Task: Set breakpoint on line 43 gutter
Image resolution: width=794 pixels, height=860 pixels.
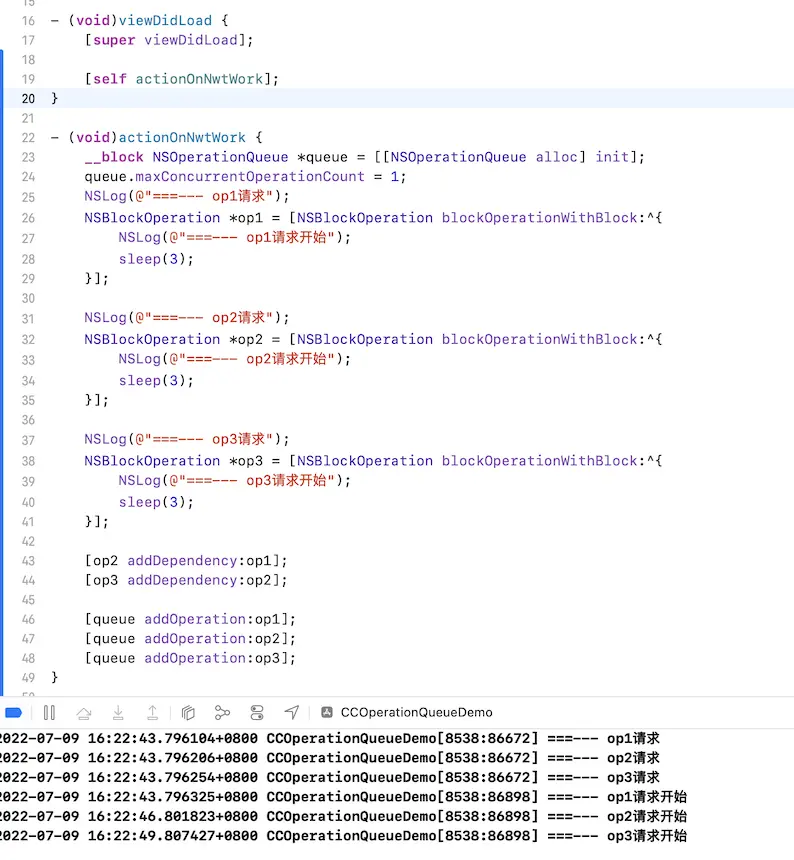Action: [27, 561]
